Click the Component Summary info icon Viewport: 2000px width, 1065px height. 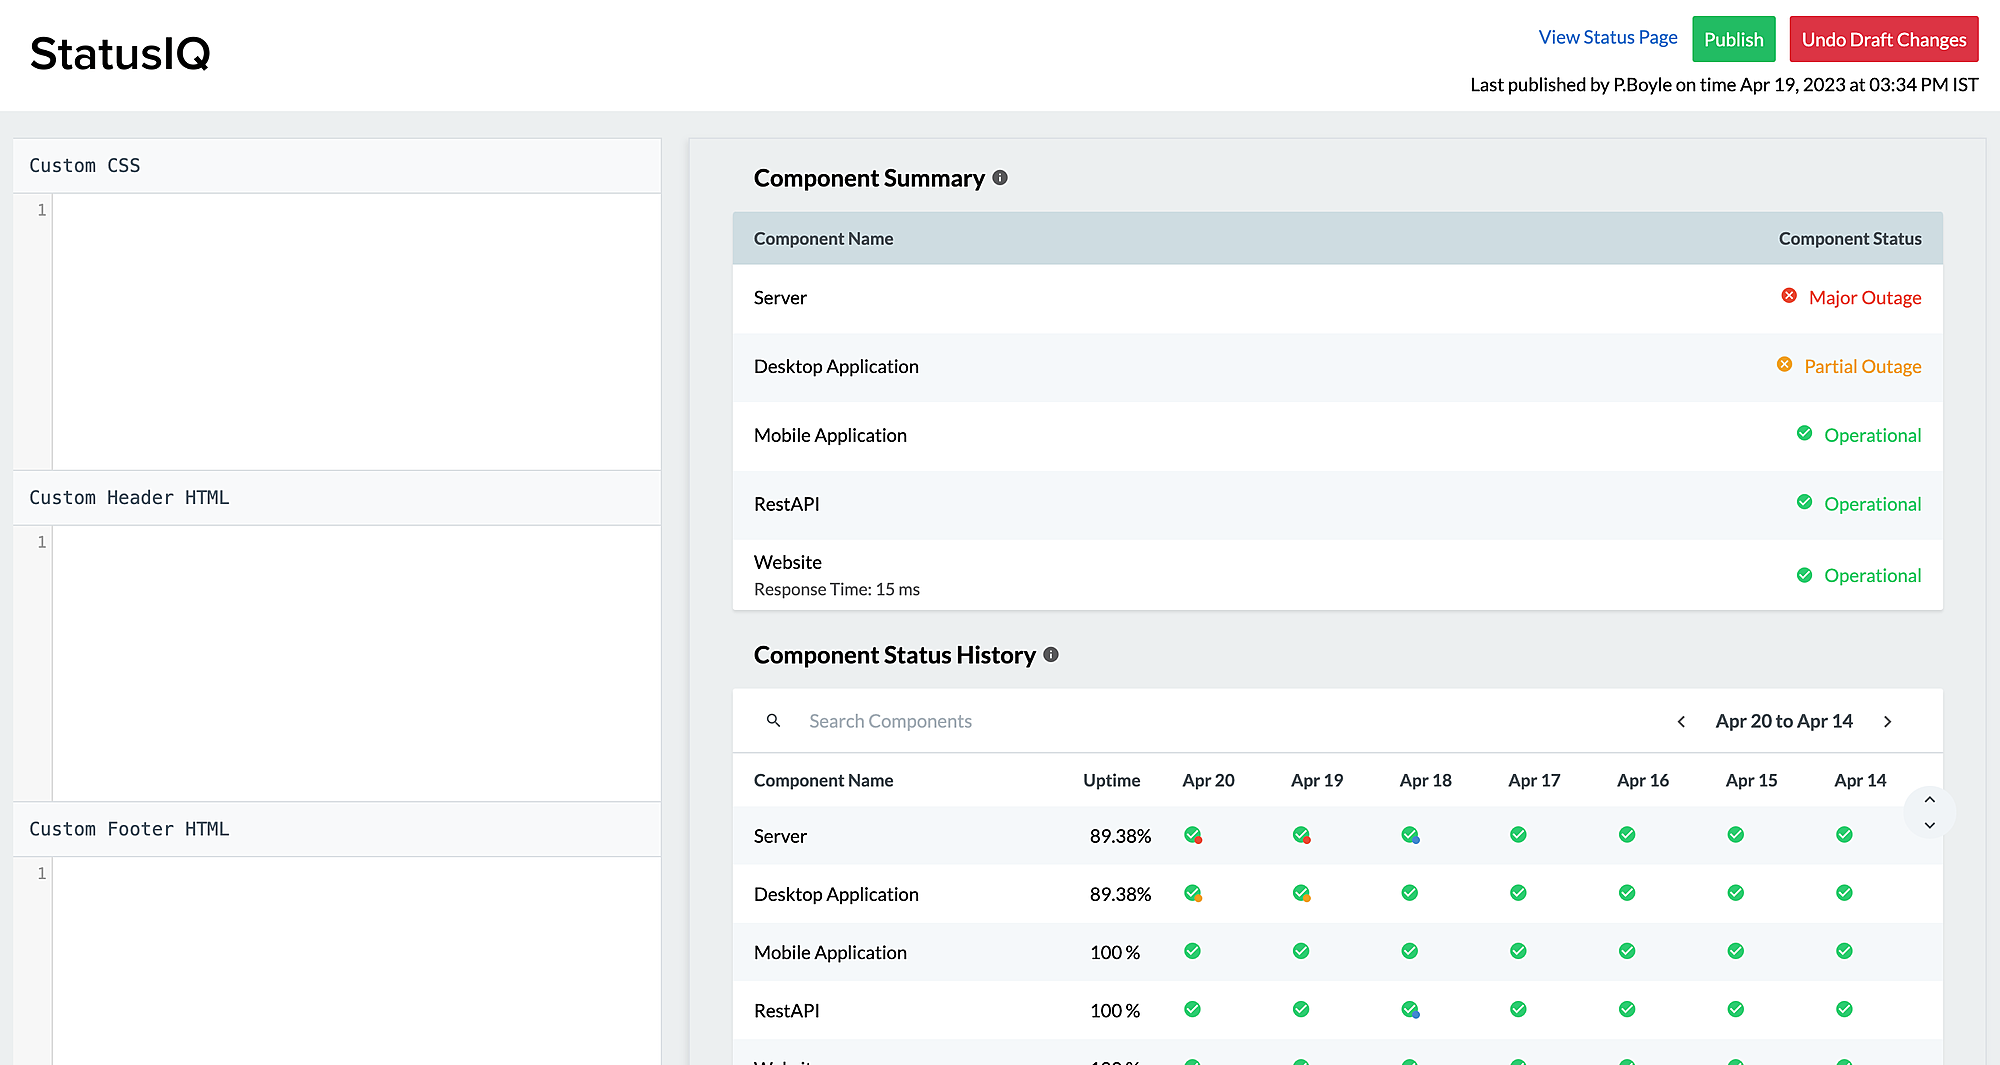coord(1000,178)
